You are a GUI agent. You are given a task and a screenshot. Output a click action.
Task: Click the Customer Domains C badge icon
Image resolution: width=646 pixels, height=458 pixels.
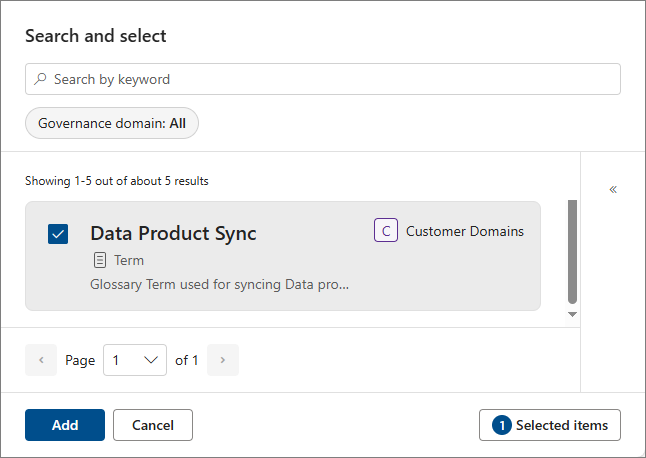point(386,230)
